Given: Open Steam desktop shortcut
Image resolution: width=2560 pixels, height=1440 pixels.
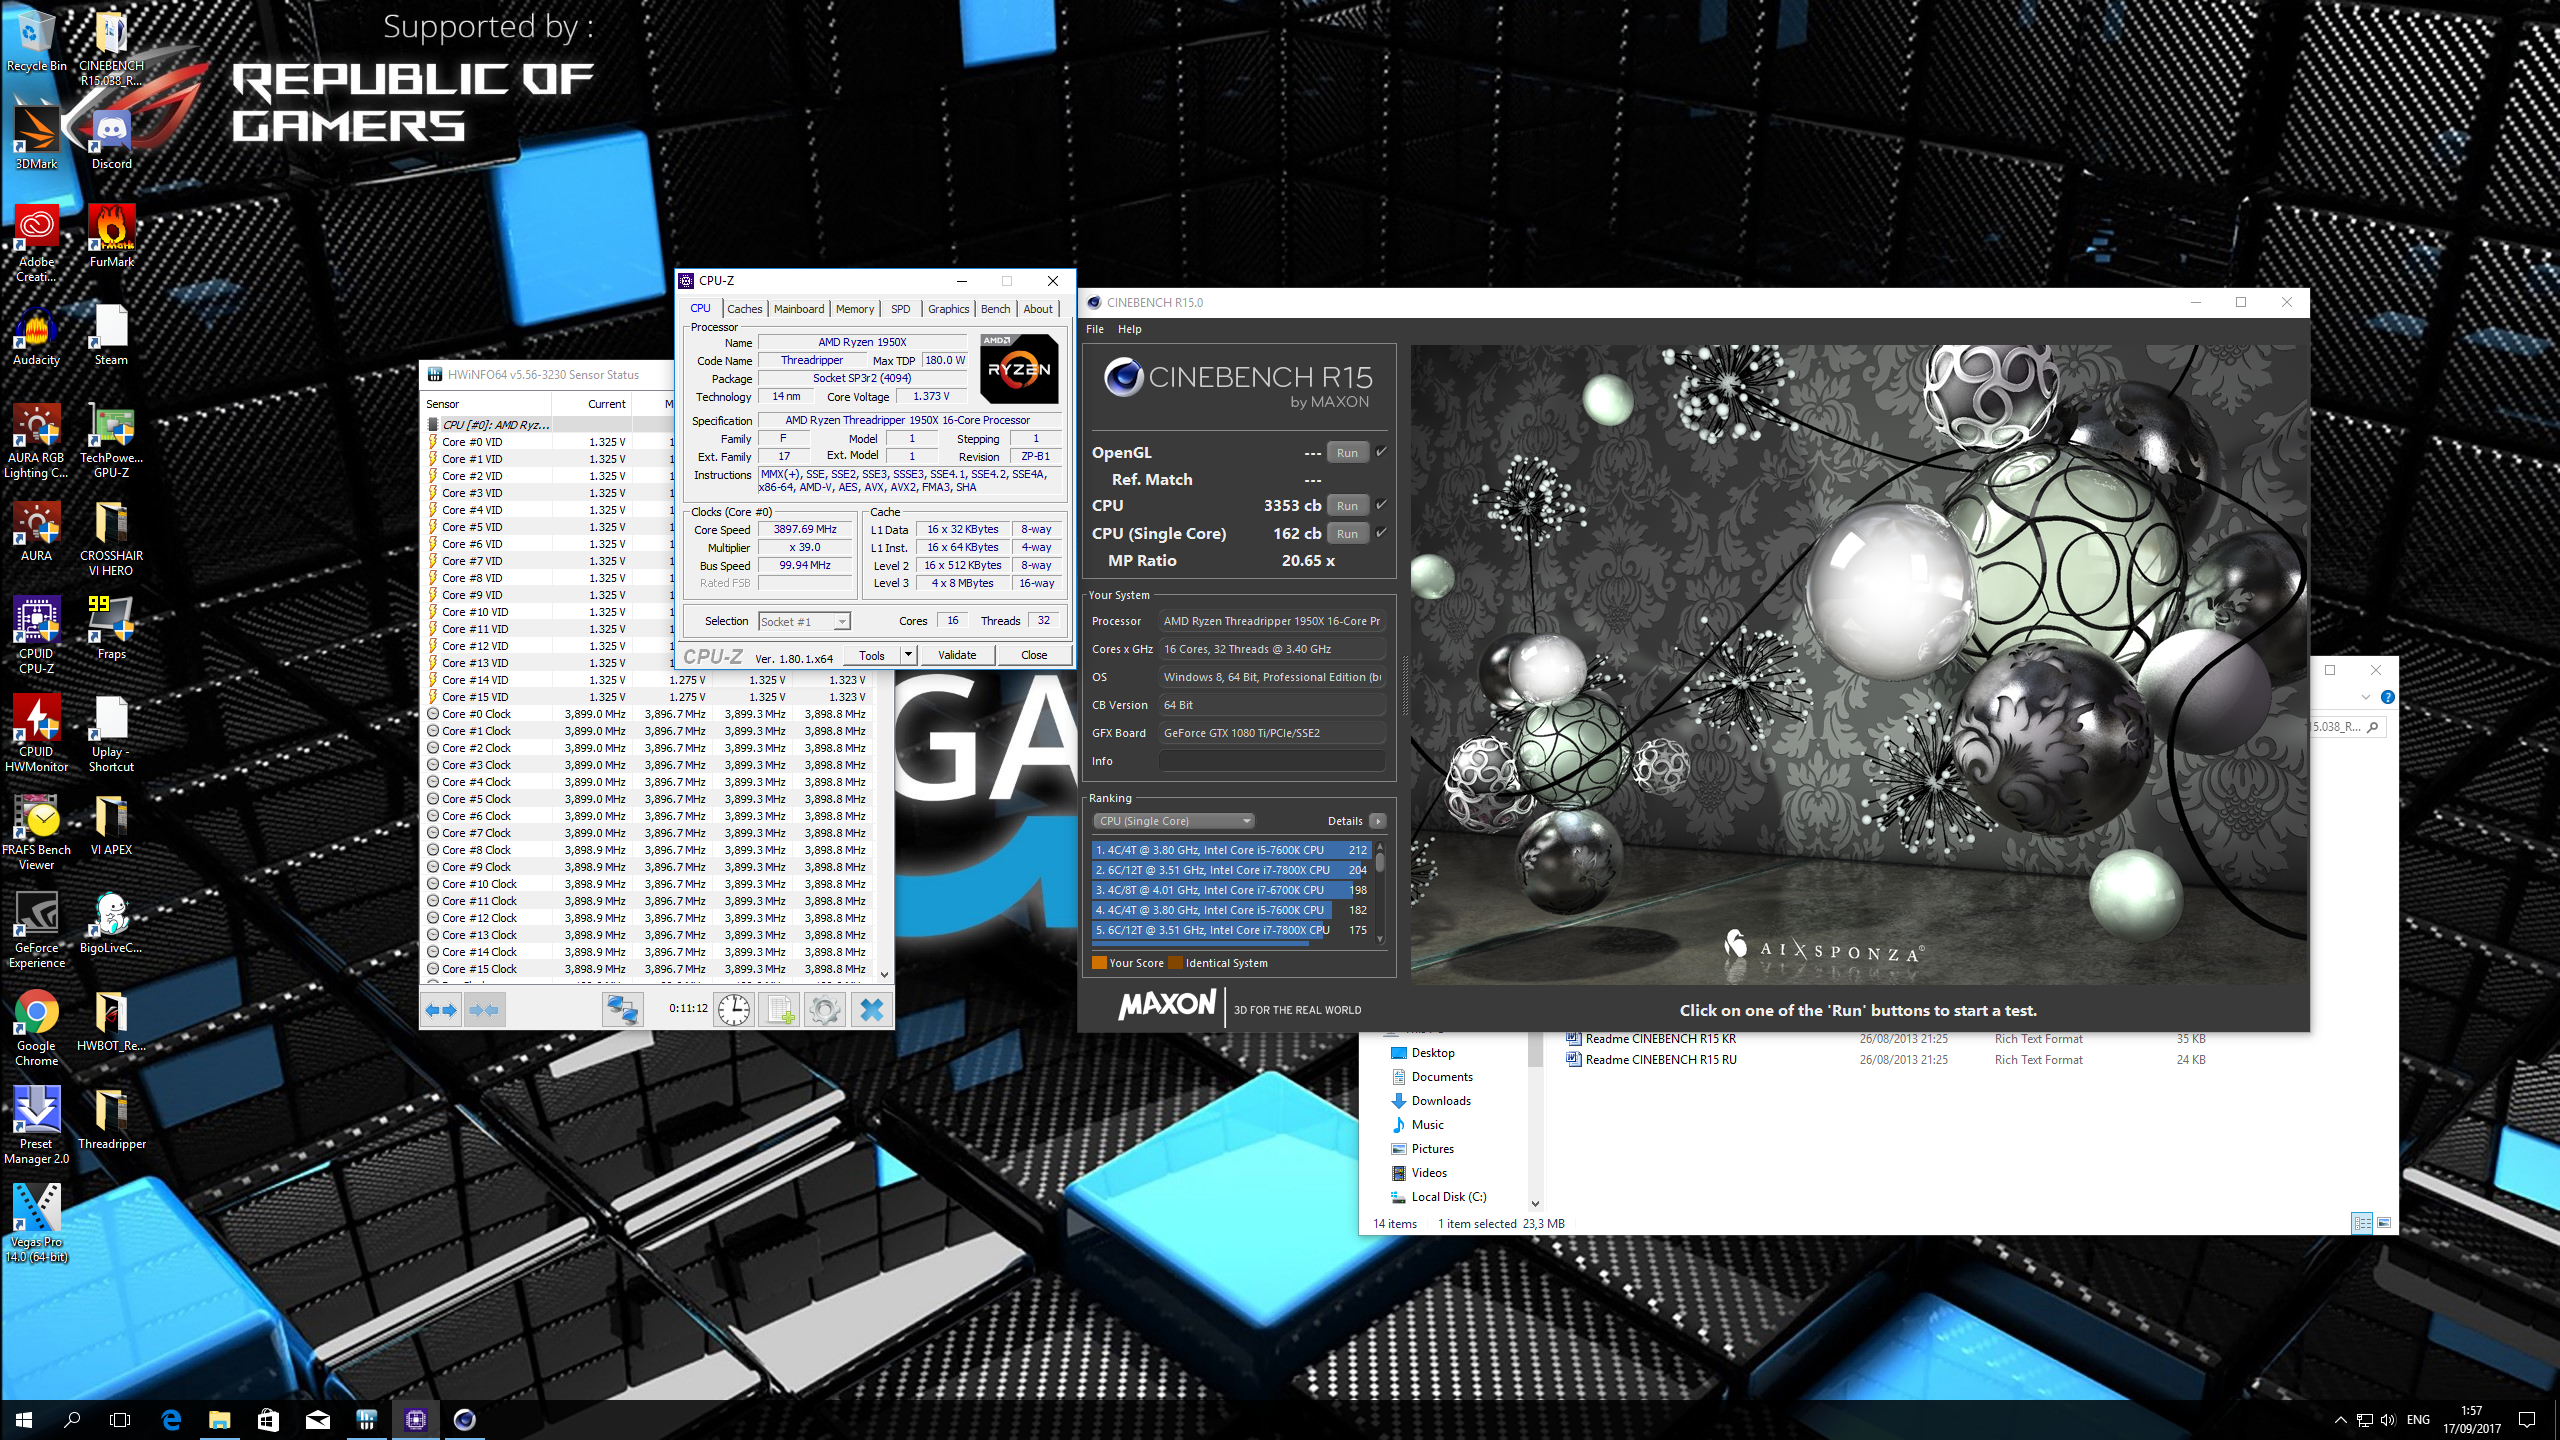Looking at the screenshot, I should (111, 334).
